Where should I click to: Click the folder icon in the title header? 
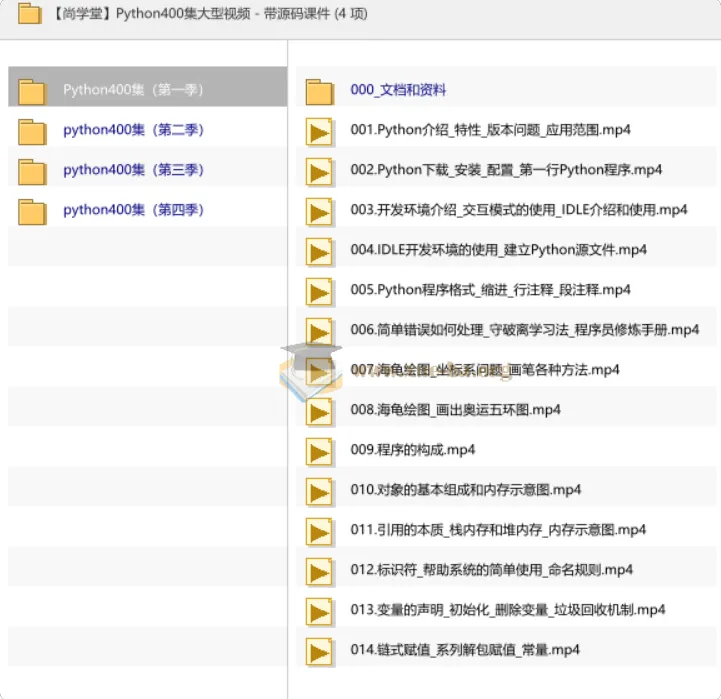point(30,13)
